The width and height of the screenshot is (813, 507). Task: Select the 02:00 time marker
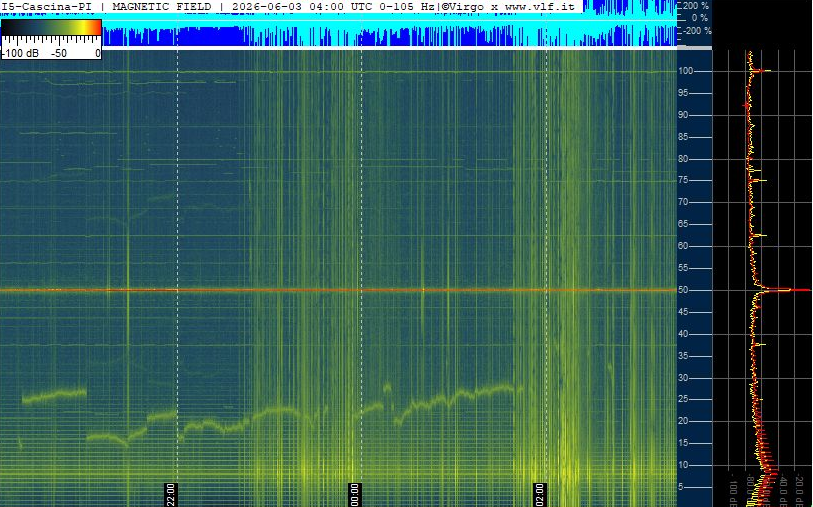pos(540,494)
